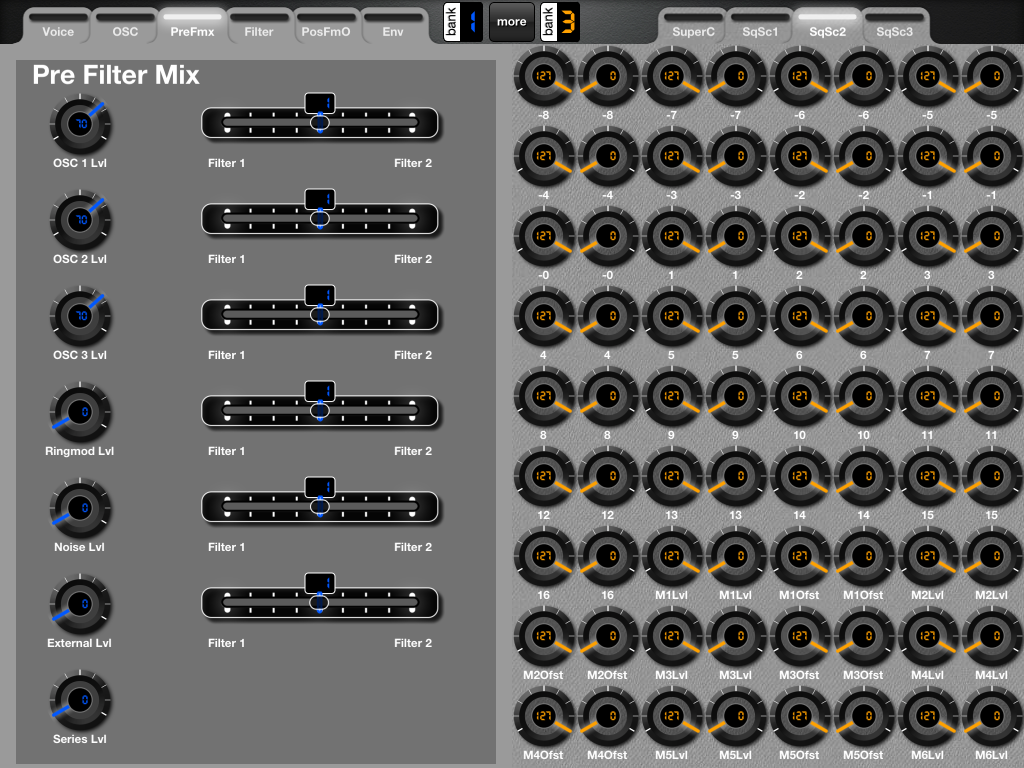Viewport: 1024px width, 768px height.
Task: Click the -5 knob showing 127
Action: click(927, 76)
